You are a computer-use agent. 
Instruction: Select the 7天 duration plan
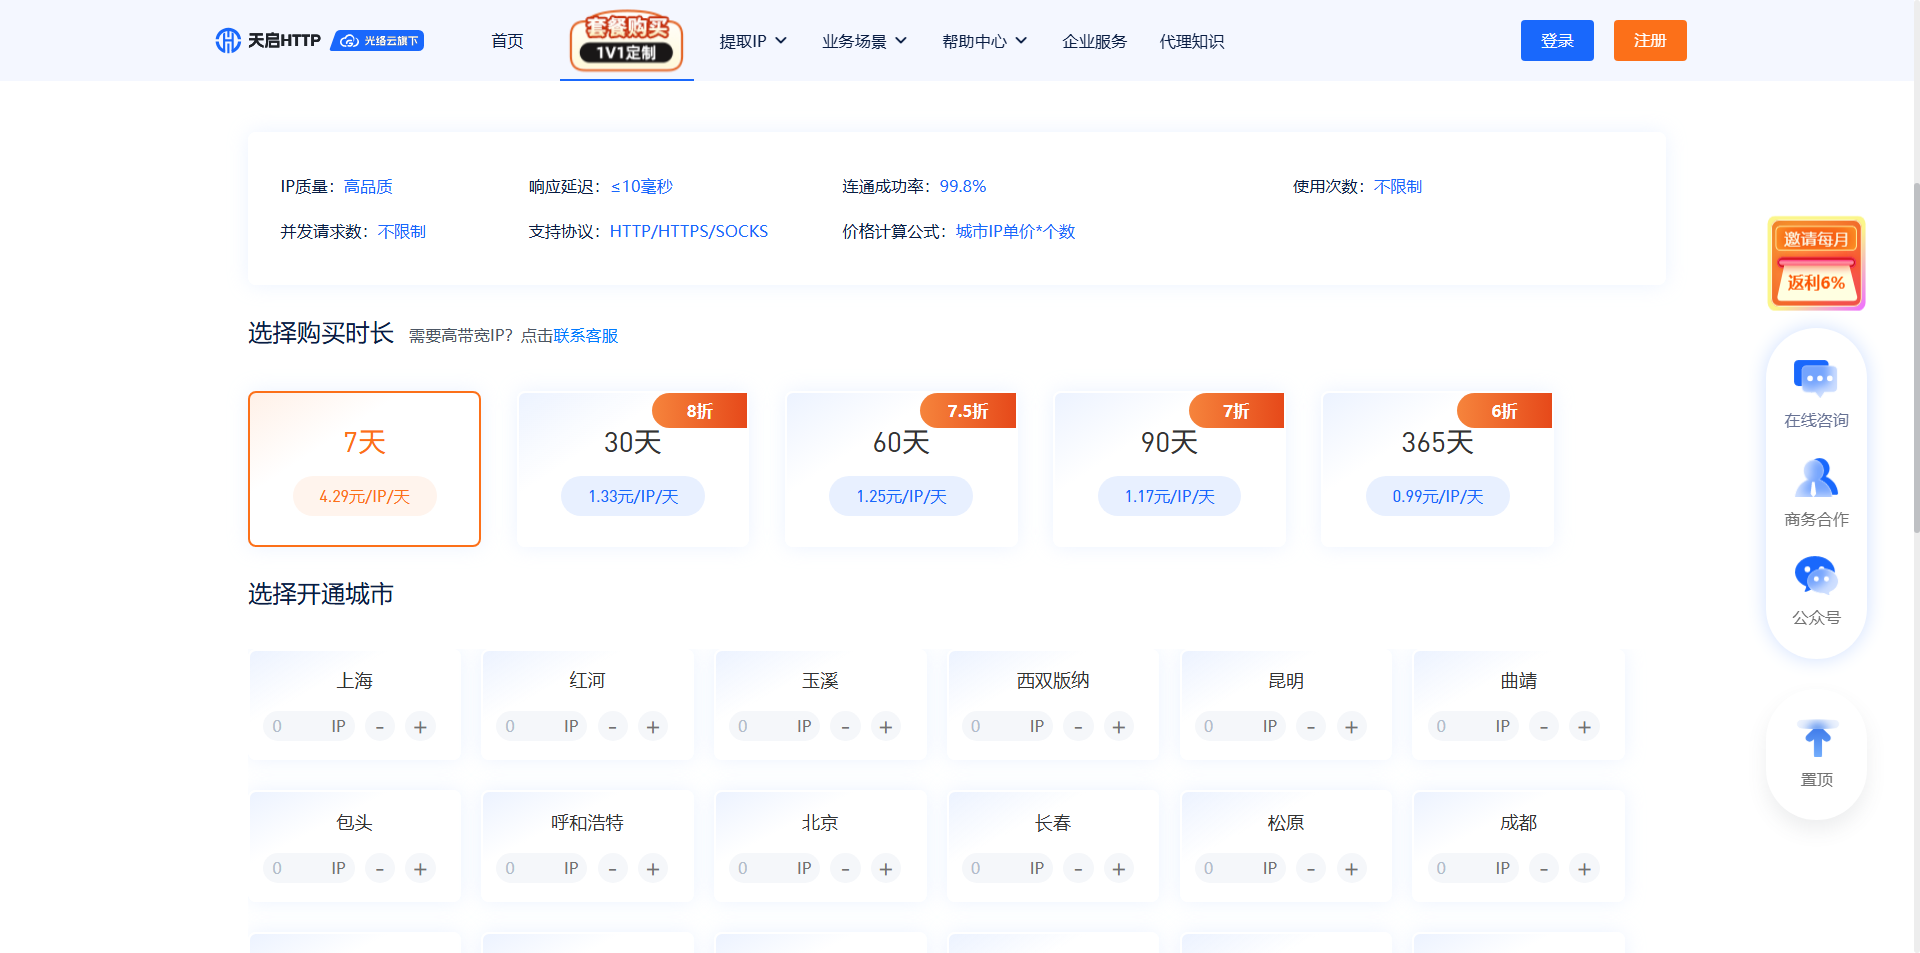pos(364,468)
